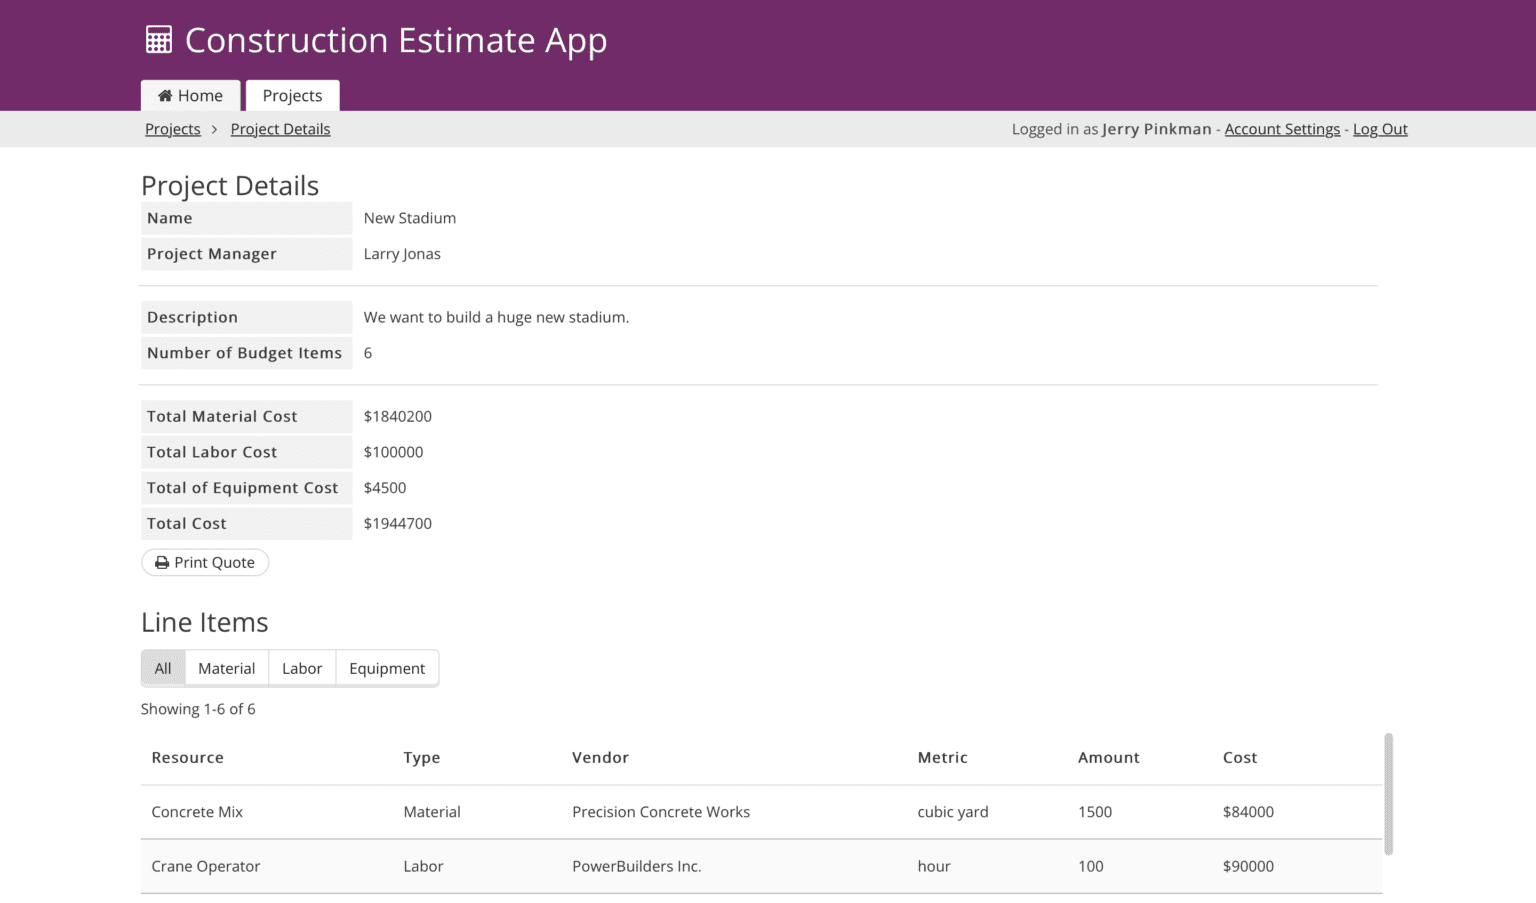Click the Construction Estimate App title
Screen dimensions: 1536x903
[x=397, y=40]
